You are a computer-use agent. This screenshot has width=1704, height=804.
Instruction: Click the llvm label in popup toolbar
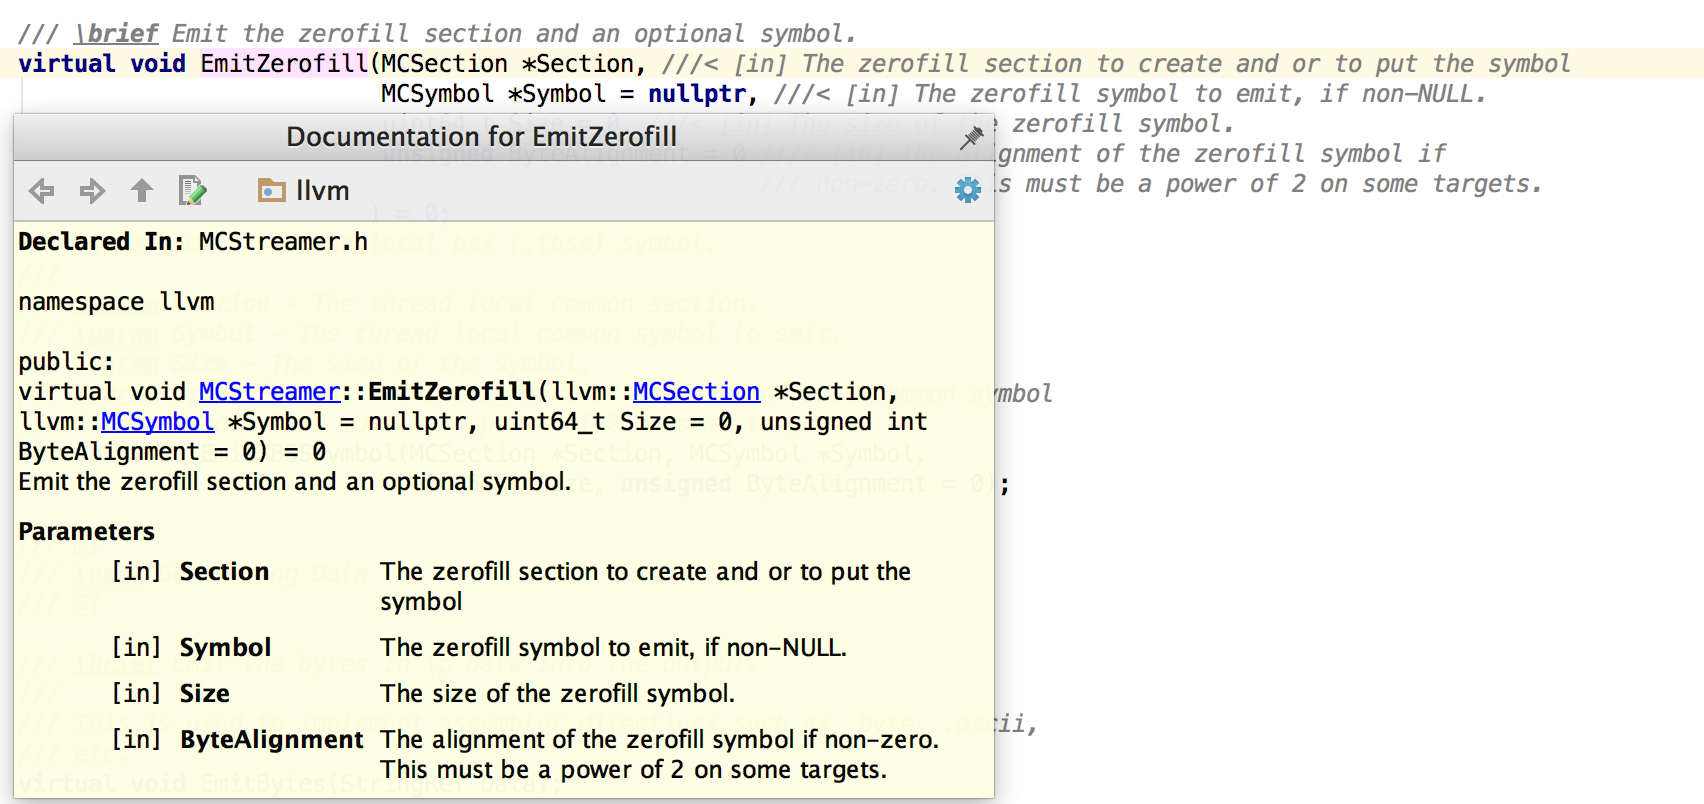tap(322, 190)
